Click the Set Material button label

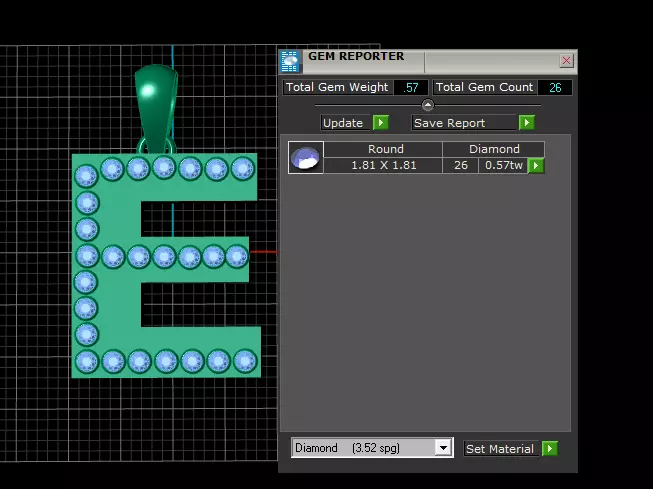pos(500,449)
